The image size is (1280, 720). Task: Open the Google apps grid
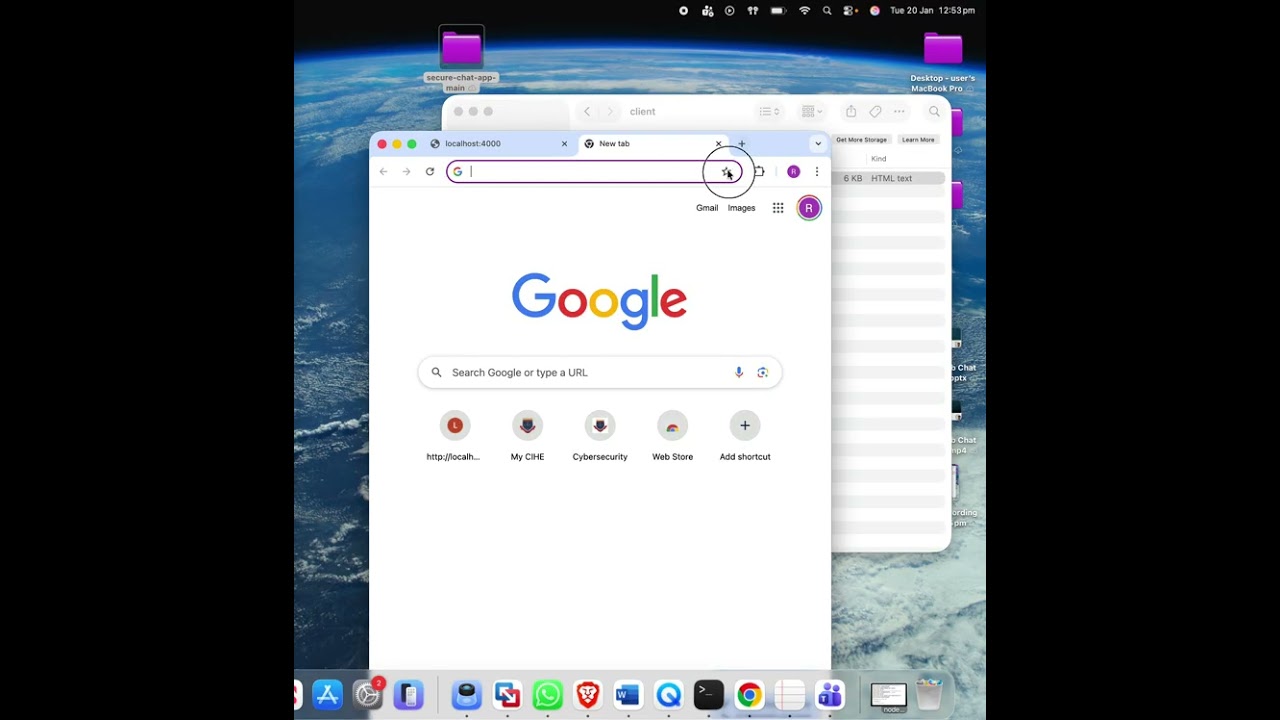pyautogui.click(x=778, y=208)
